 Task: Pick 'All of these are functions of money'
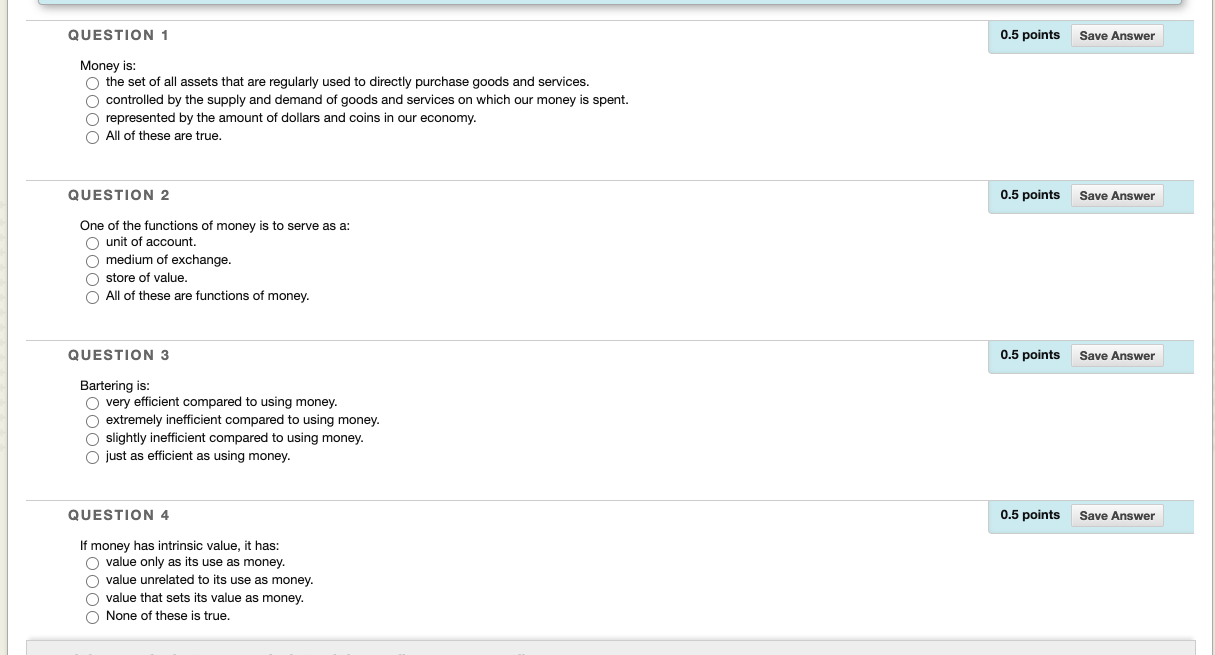point(93,297)
